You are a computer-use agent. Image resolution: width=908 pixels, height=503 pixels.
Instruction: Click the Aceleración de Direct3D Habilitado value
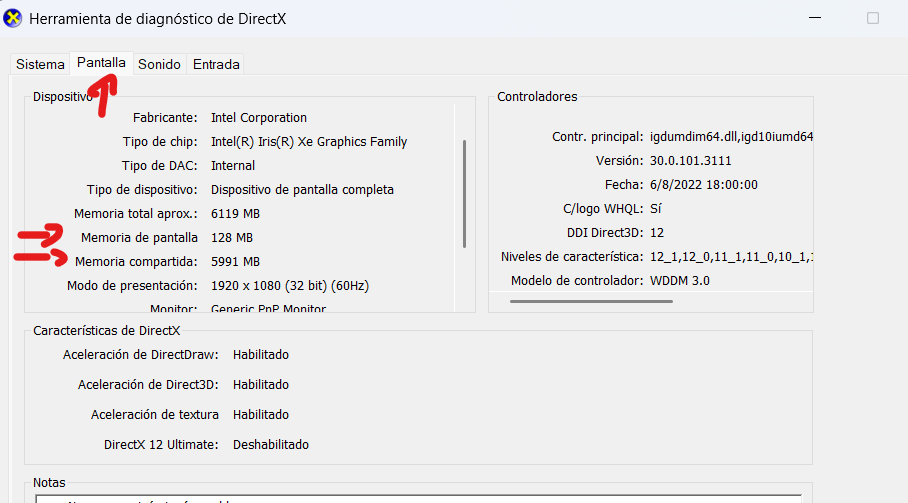point(261,385)
